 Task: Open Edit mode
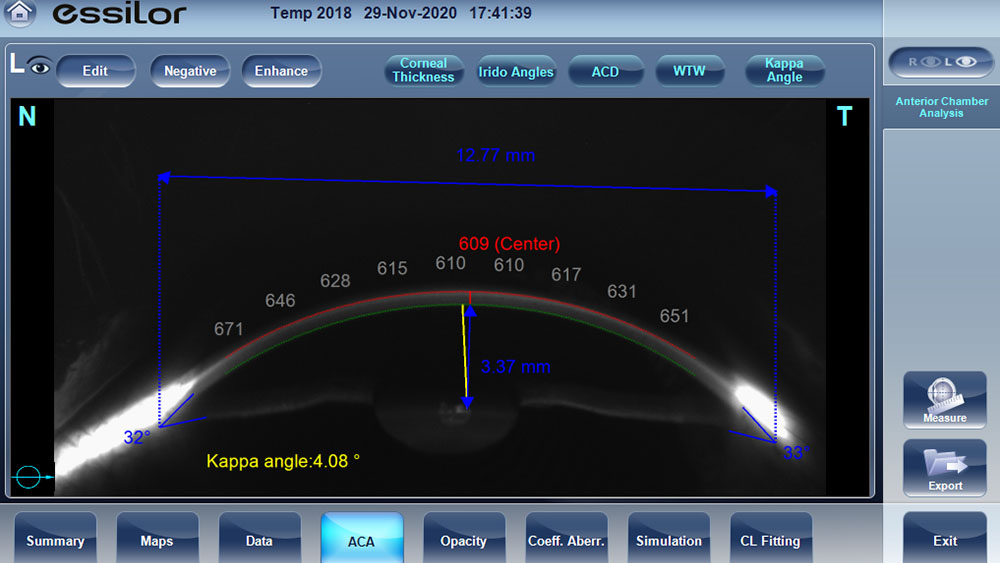[x=96, y=71]
